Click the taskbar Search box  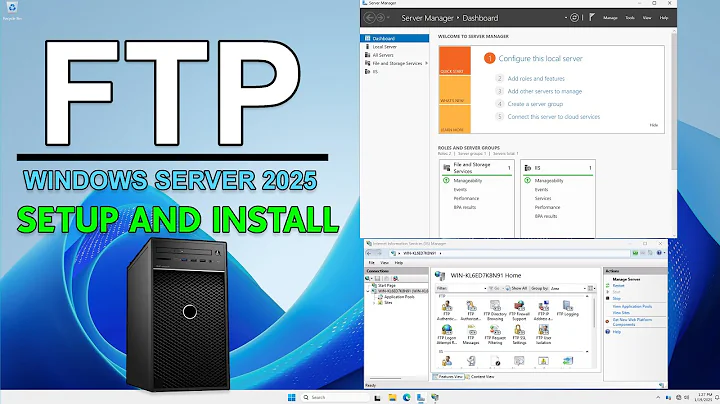pyautogui.click(x=335, y=398)
